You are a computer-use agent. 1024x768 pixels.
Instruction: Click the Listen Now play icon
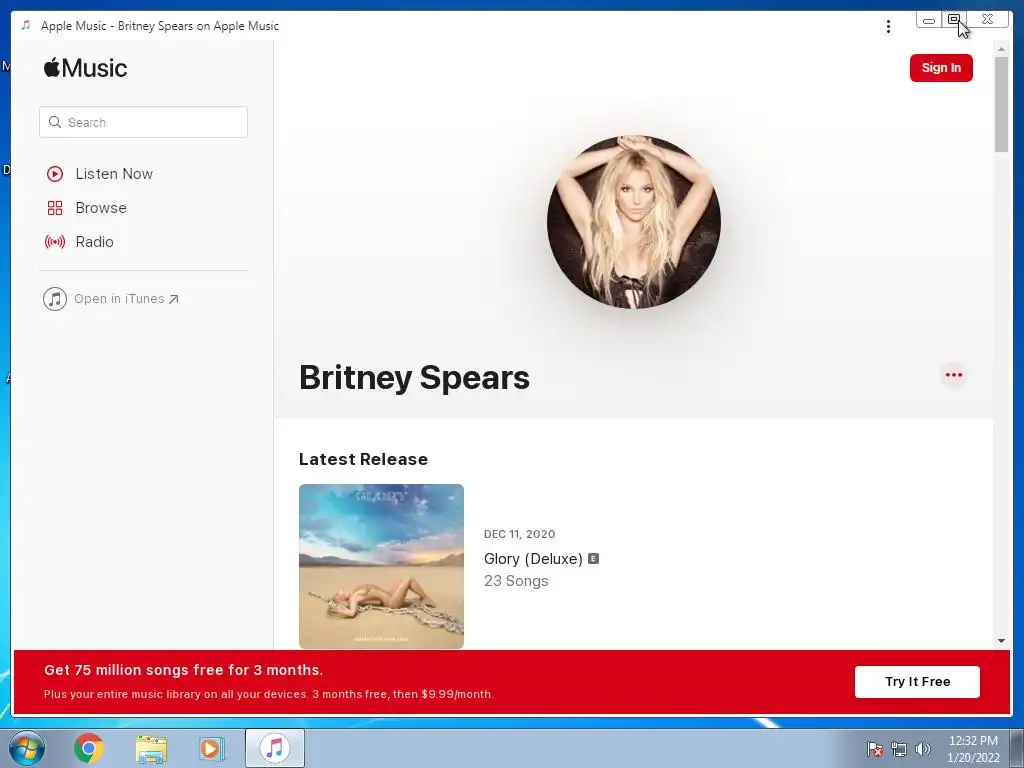coord(55,174)
